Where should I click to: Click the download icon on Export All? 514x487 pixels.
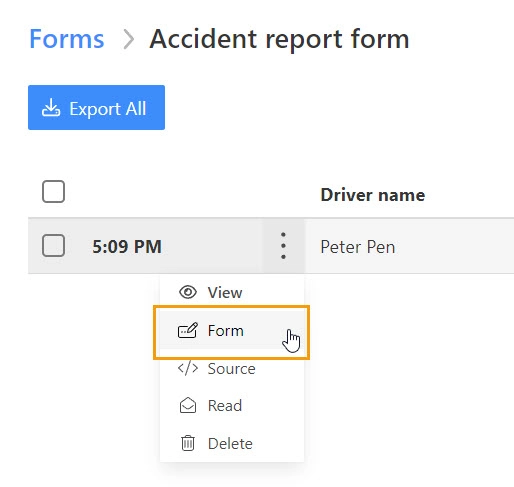point(51,107)
